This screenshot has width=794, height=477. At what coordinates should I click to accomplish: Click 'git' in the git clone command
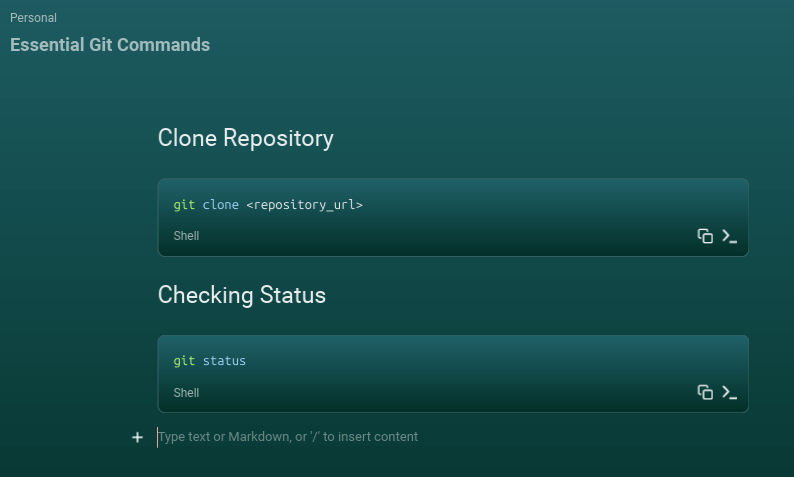click(184, 205)
